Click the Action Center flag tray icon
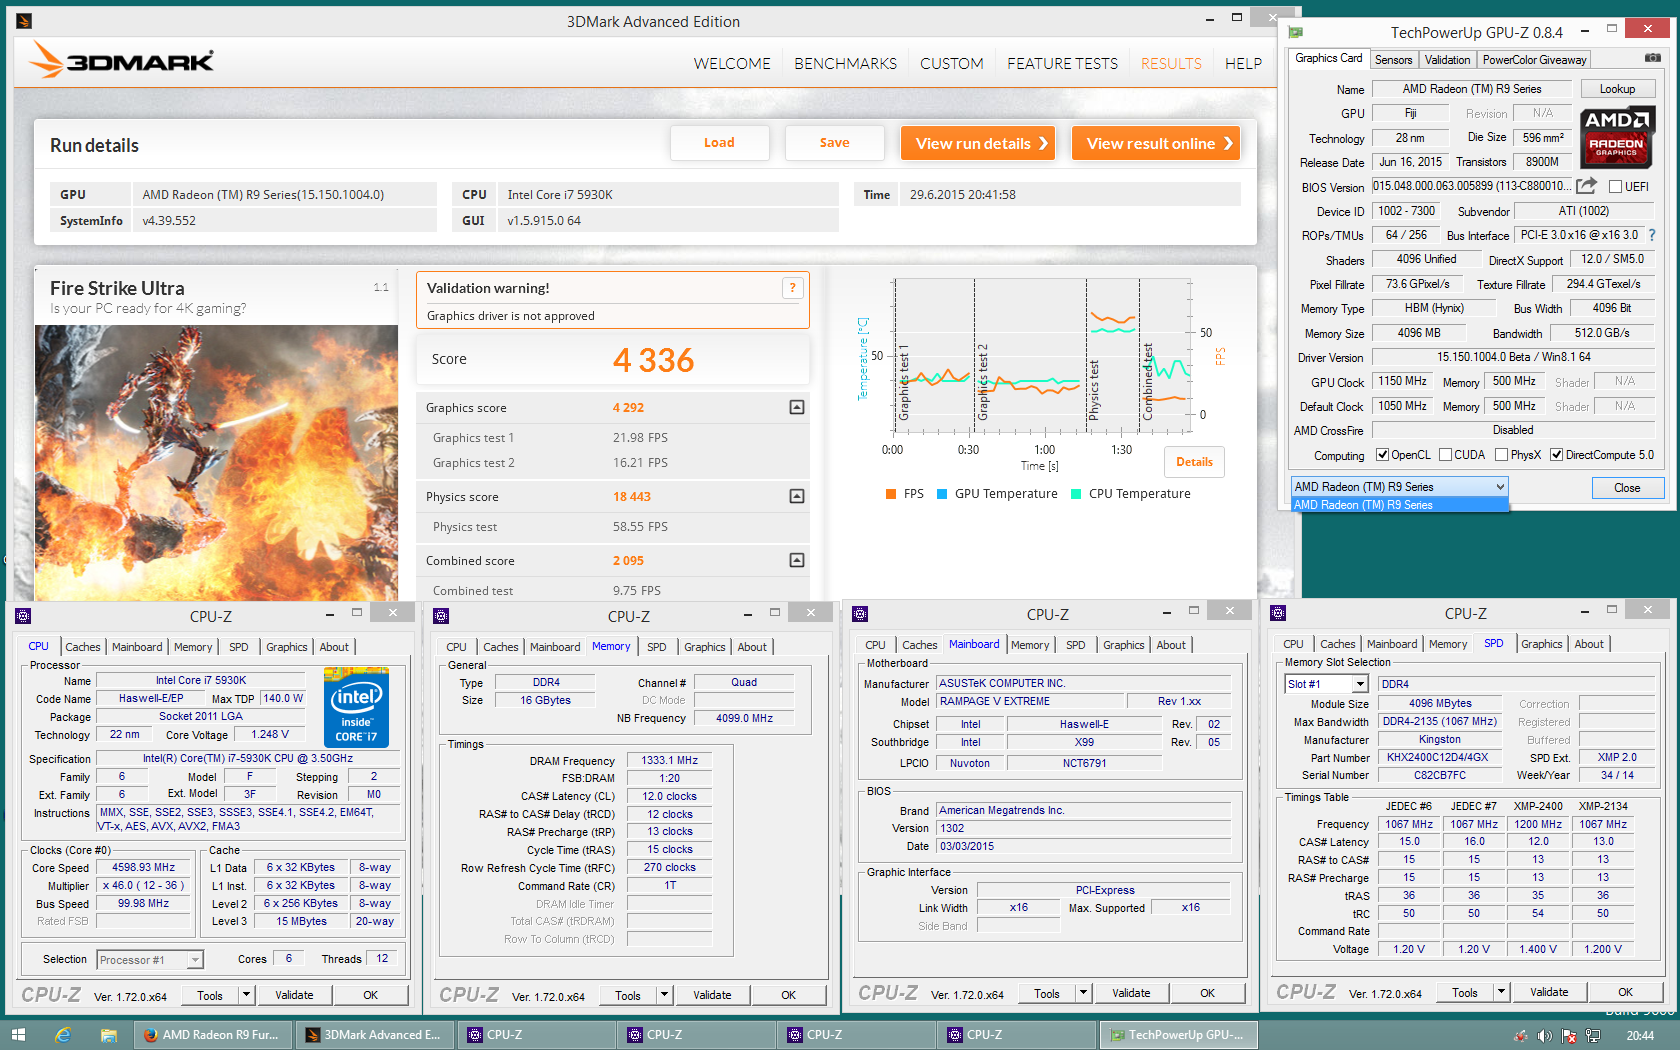The width and height of the screenshot is (1680, 1050). [x=1569, y=1036]
